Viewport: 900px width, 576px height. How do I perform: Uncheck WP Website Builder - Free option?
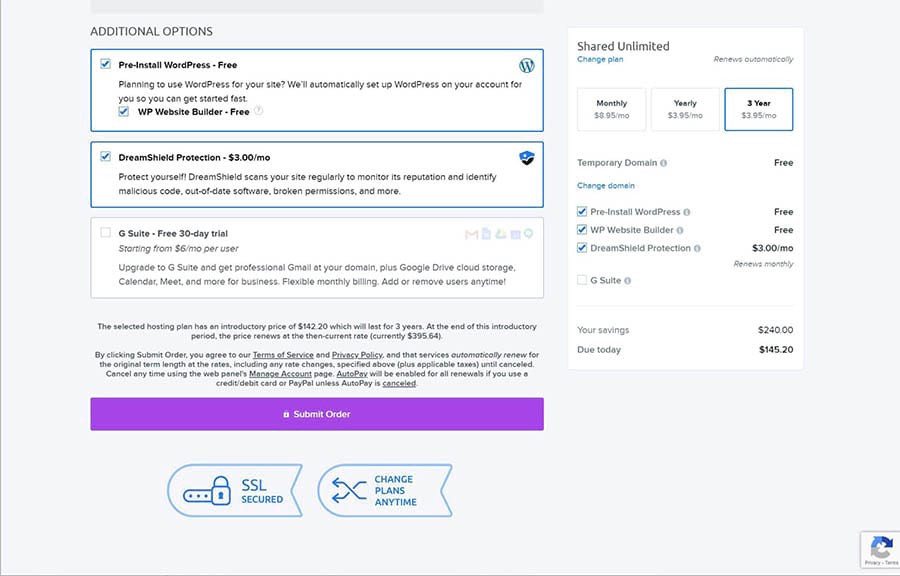pos(123,111)
